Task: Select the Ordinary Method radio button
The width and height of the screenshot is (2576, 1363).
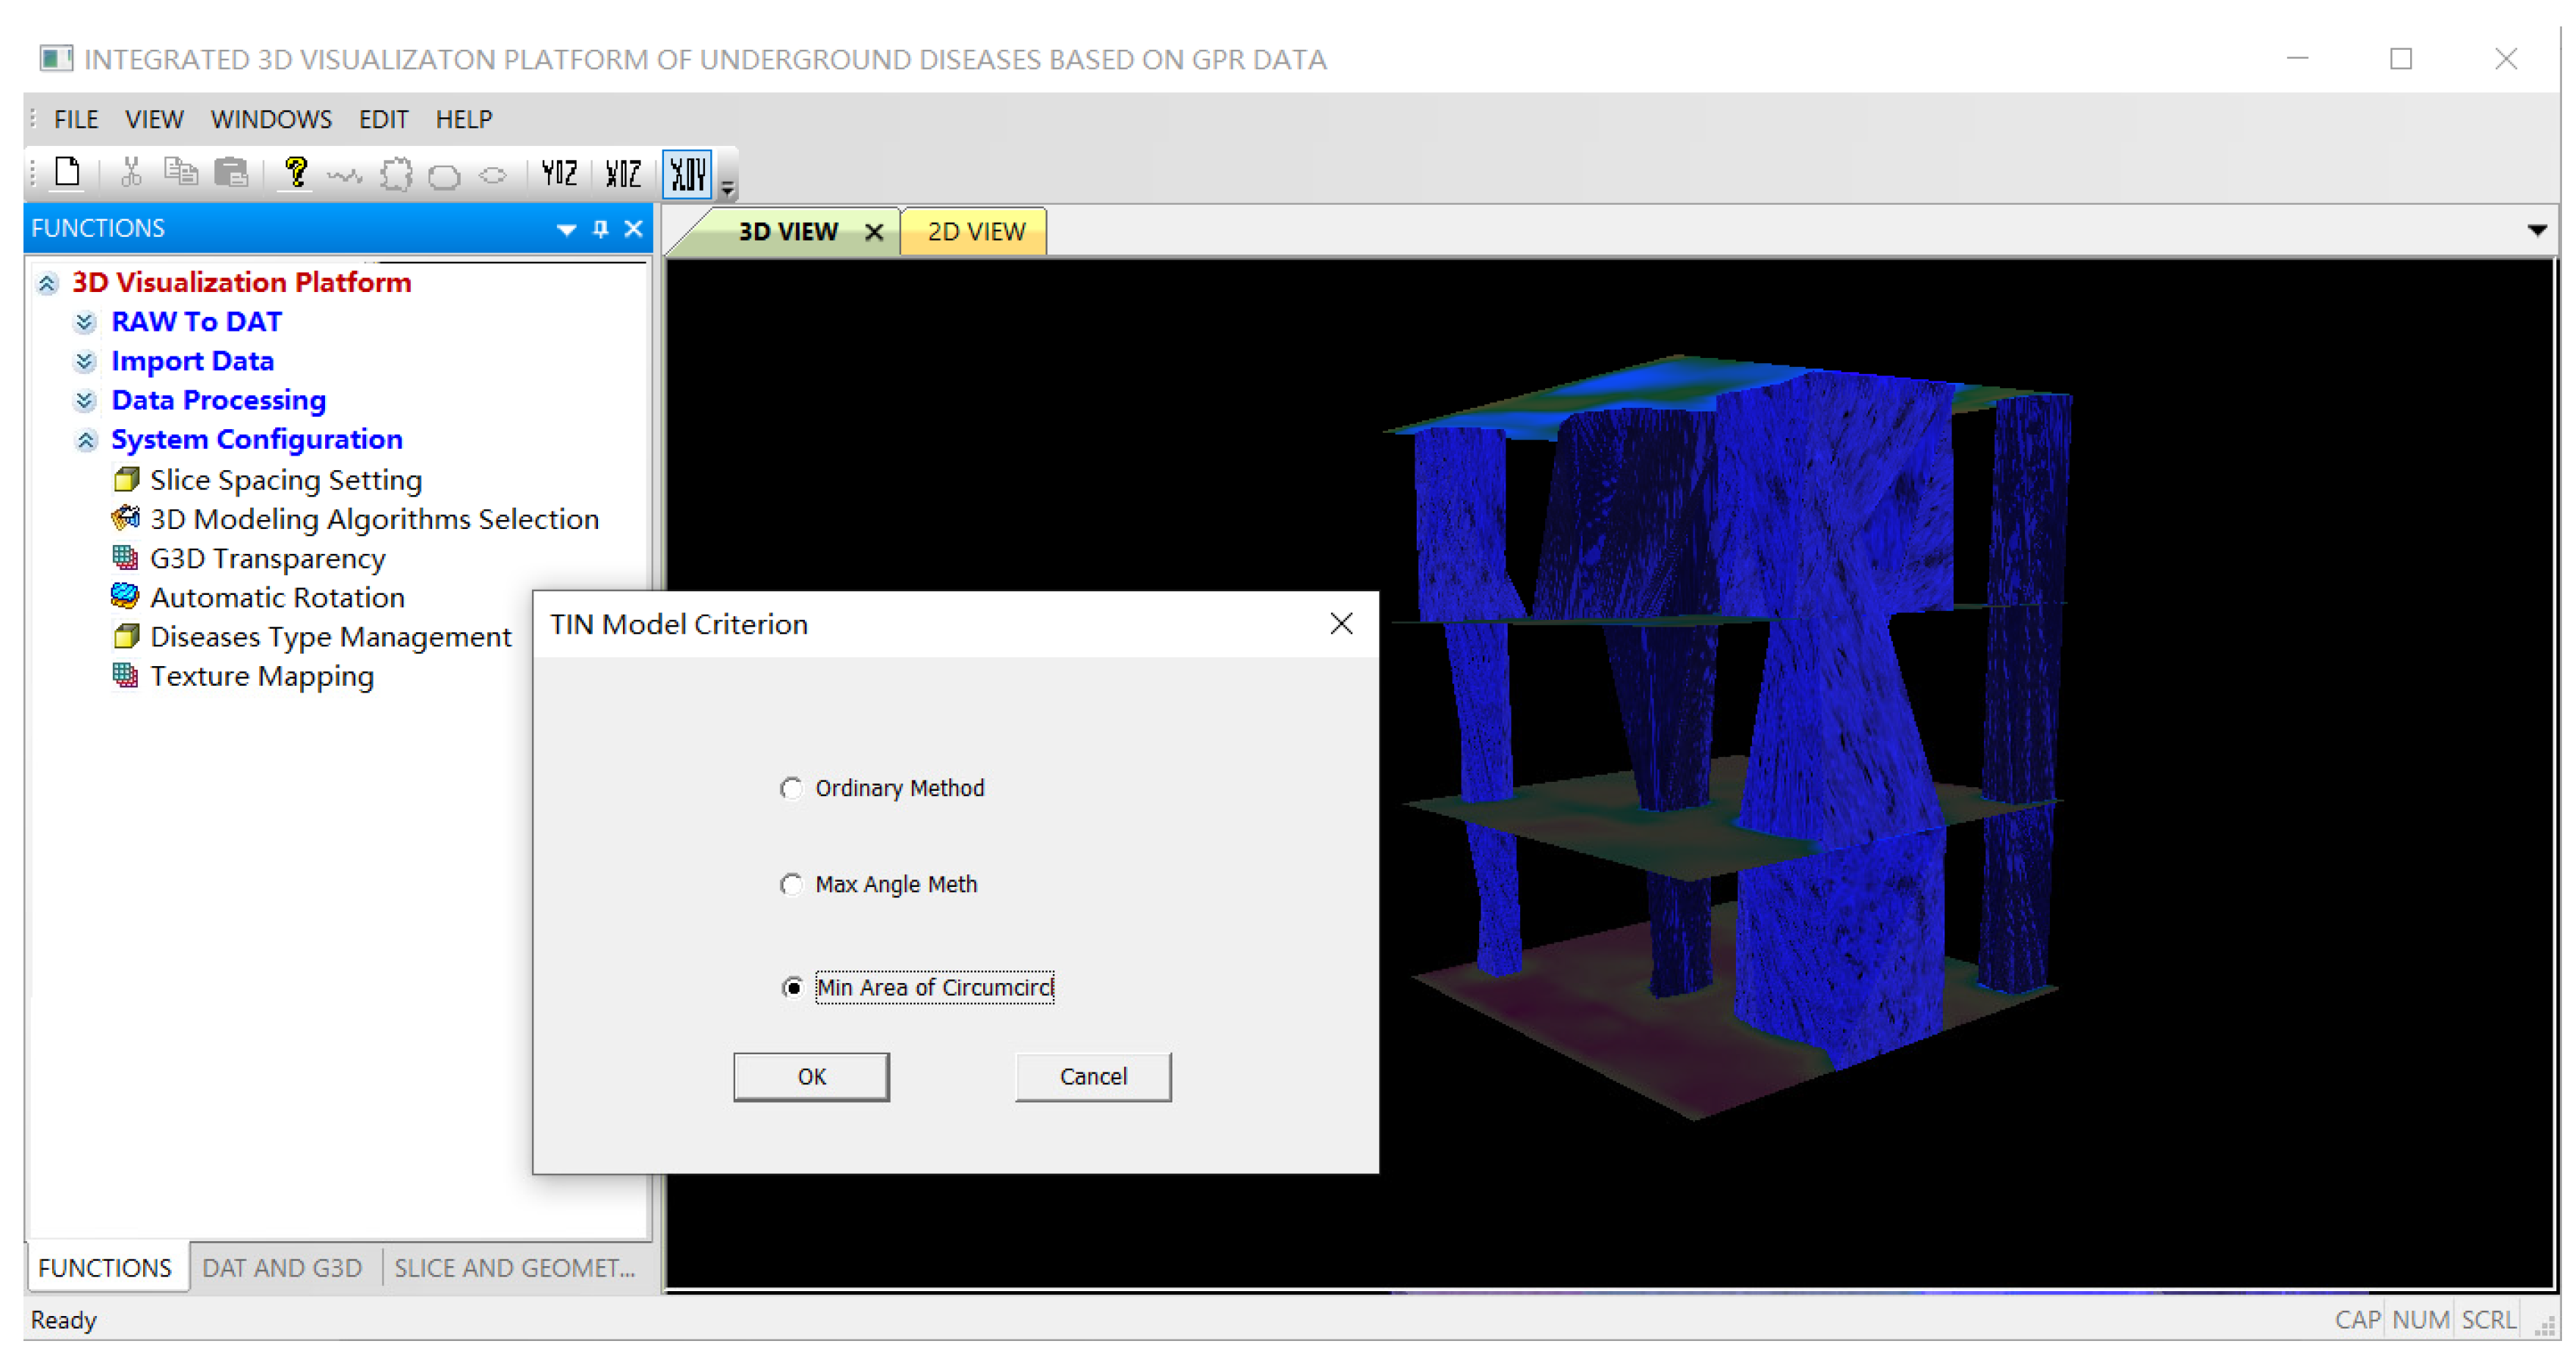Action: point(791,788)
